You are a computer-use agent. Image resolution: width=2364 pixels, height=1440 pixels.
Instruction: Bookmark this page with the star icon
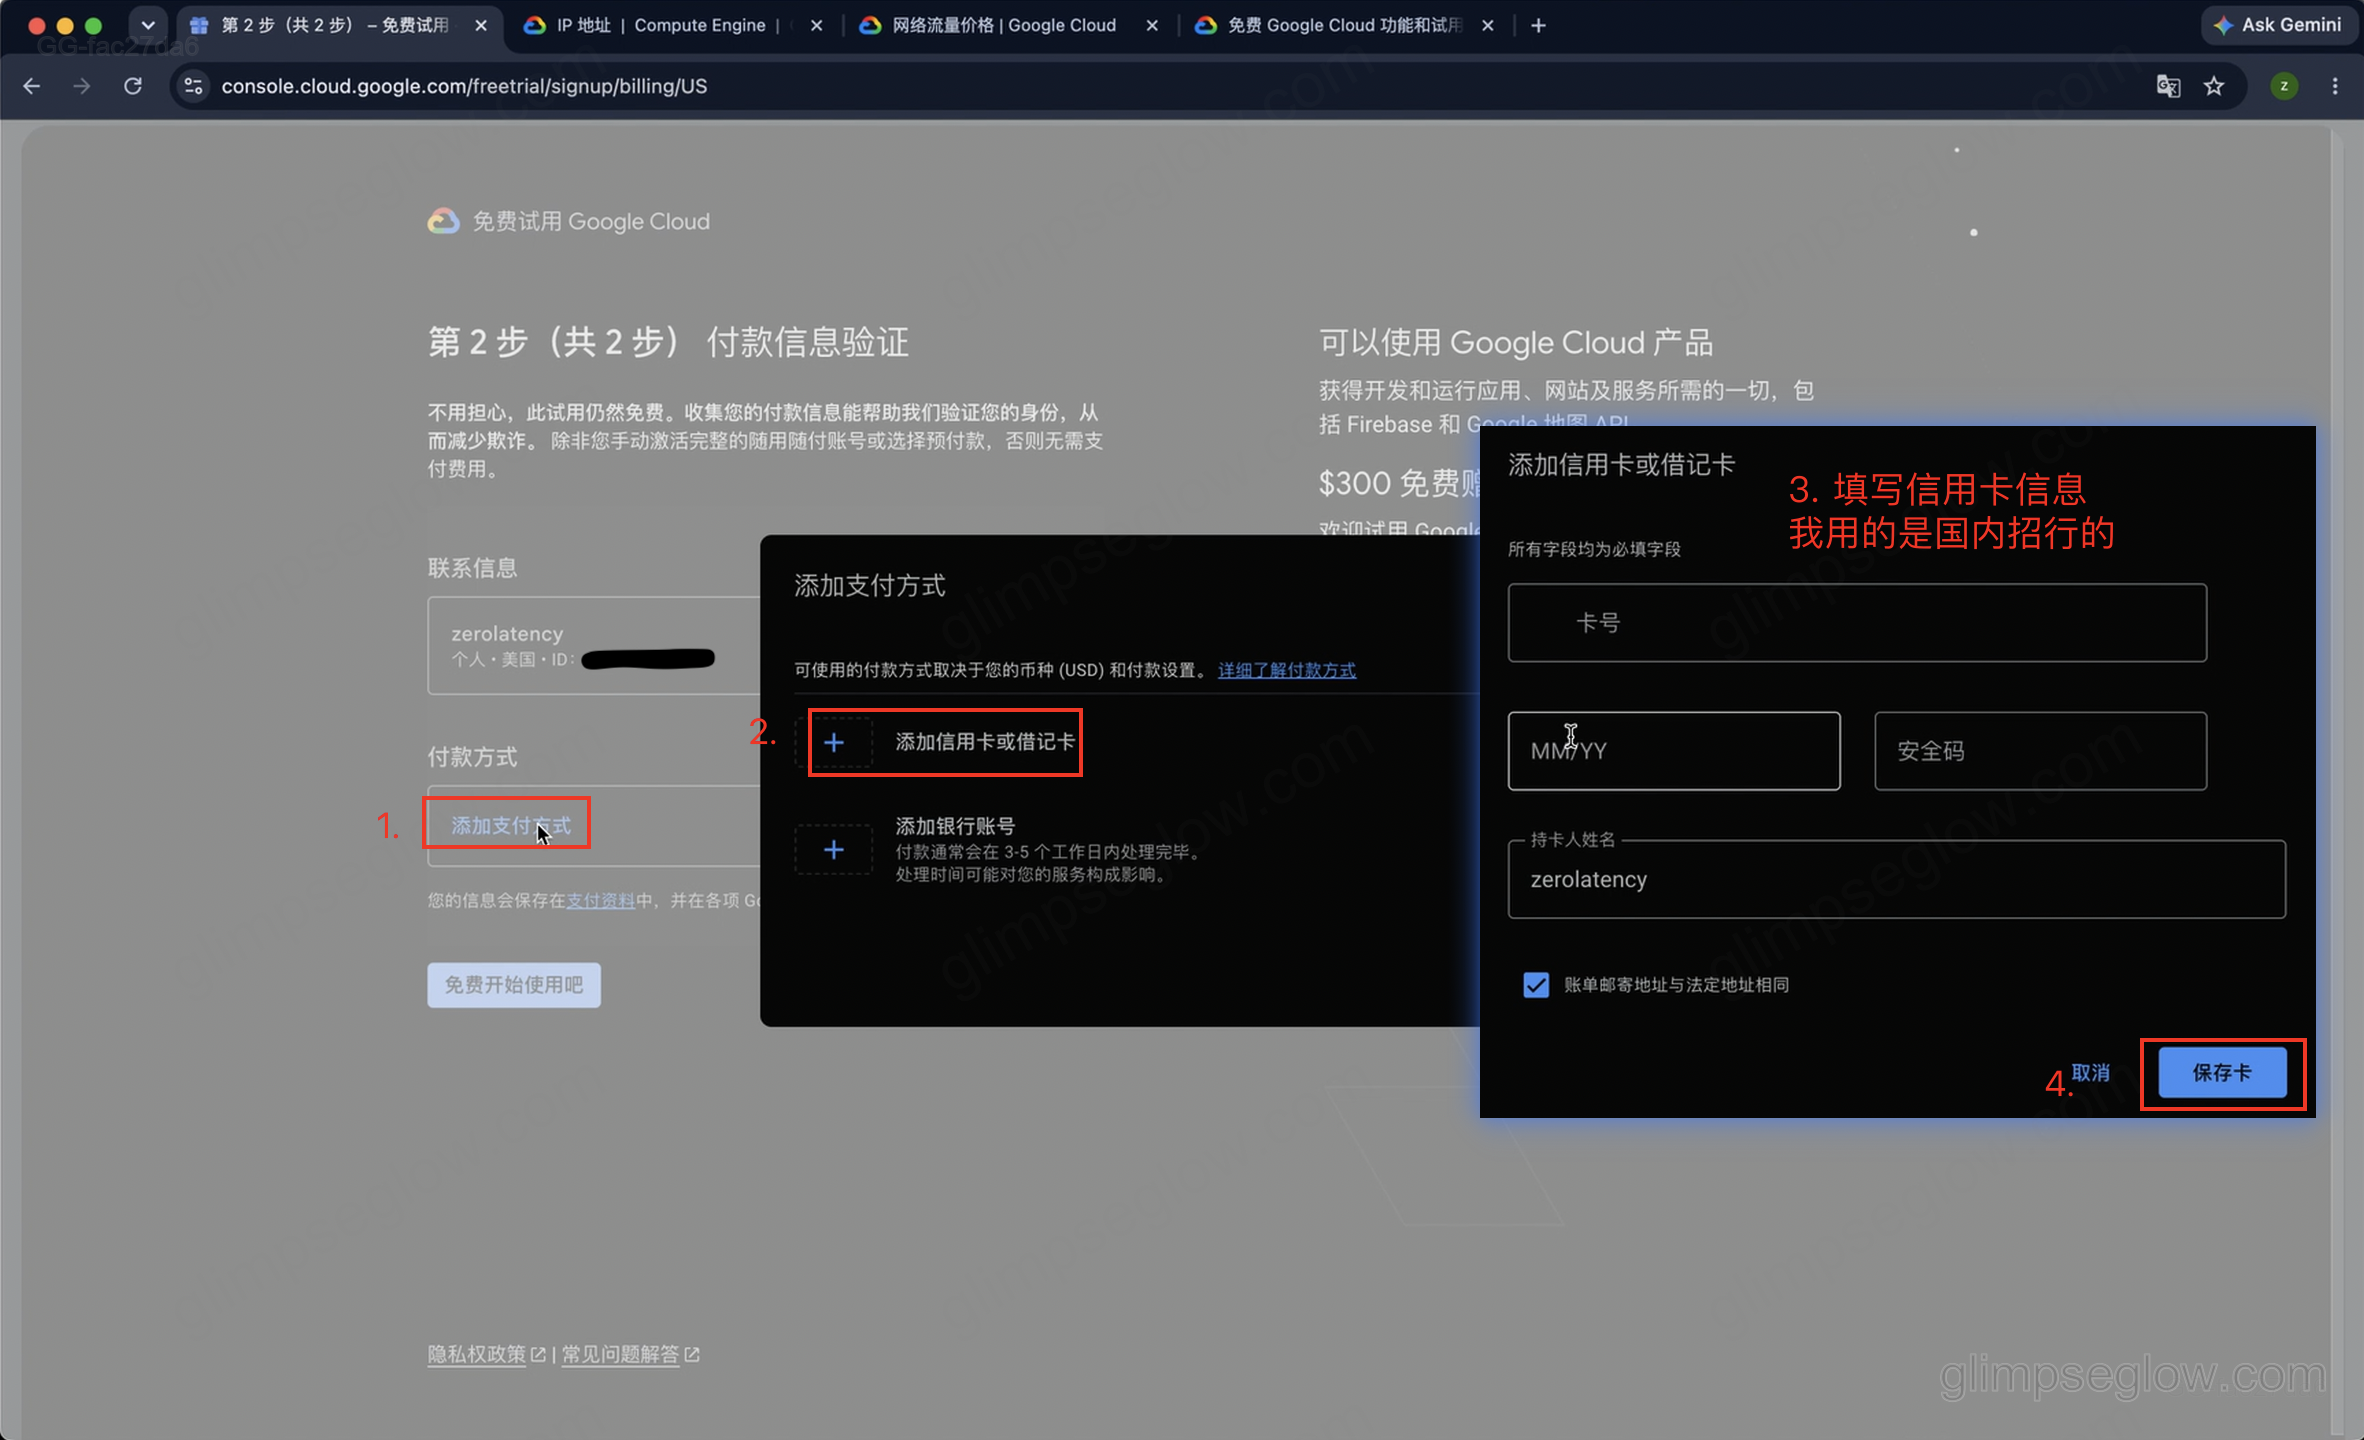2214,86
